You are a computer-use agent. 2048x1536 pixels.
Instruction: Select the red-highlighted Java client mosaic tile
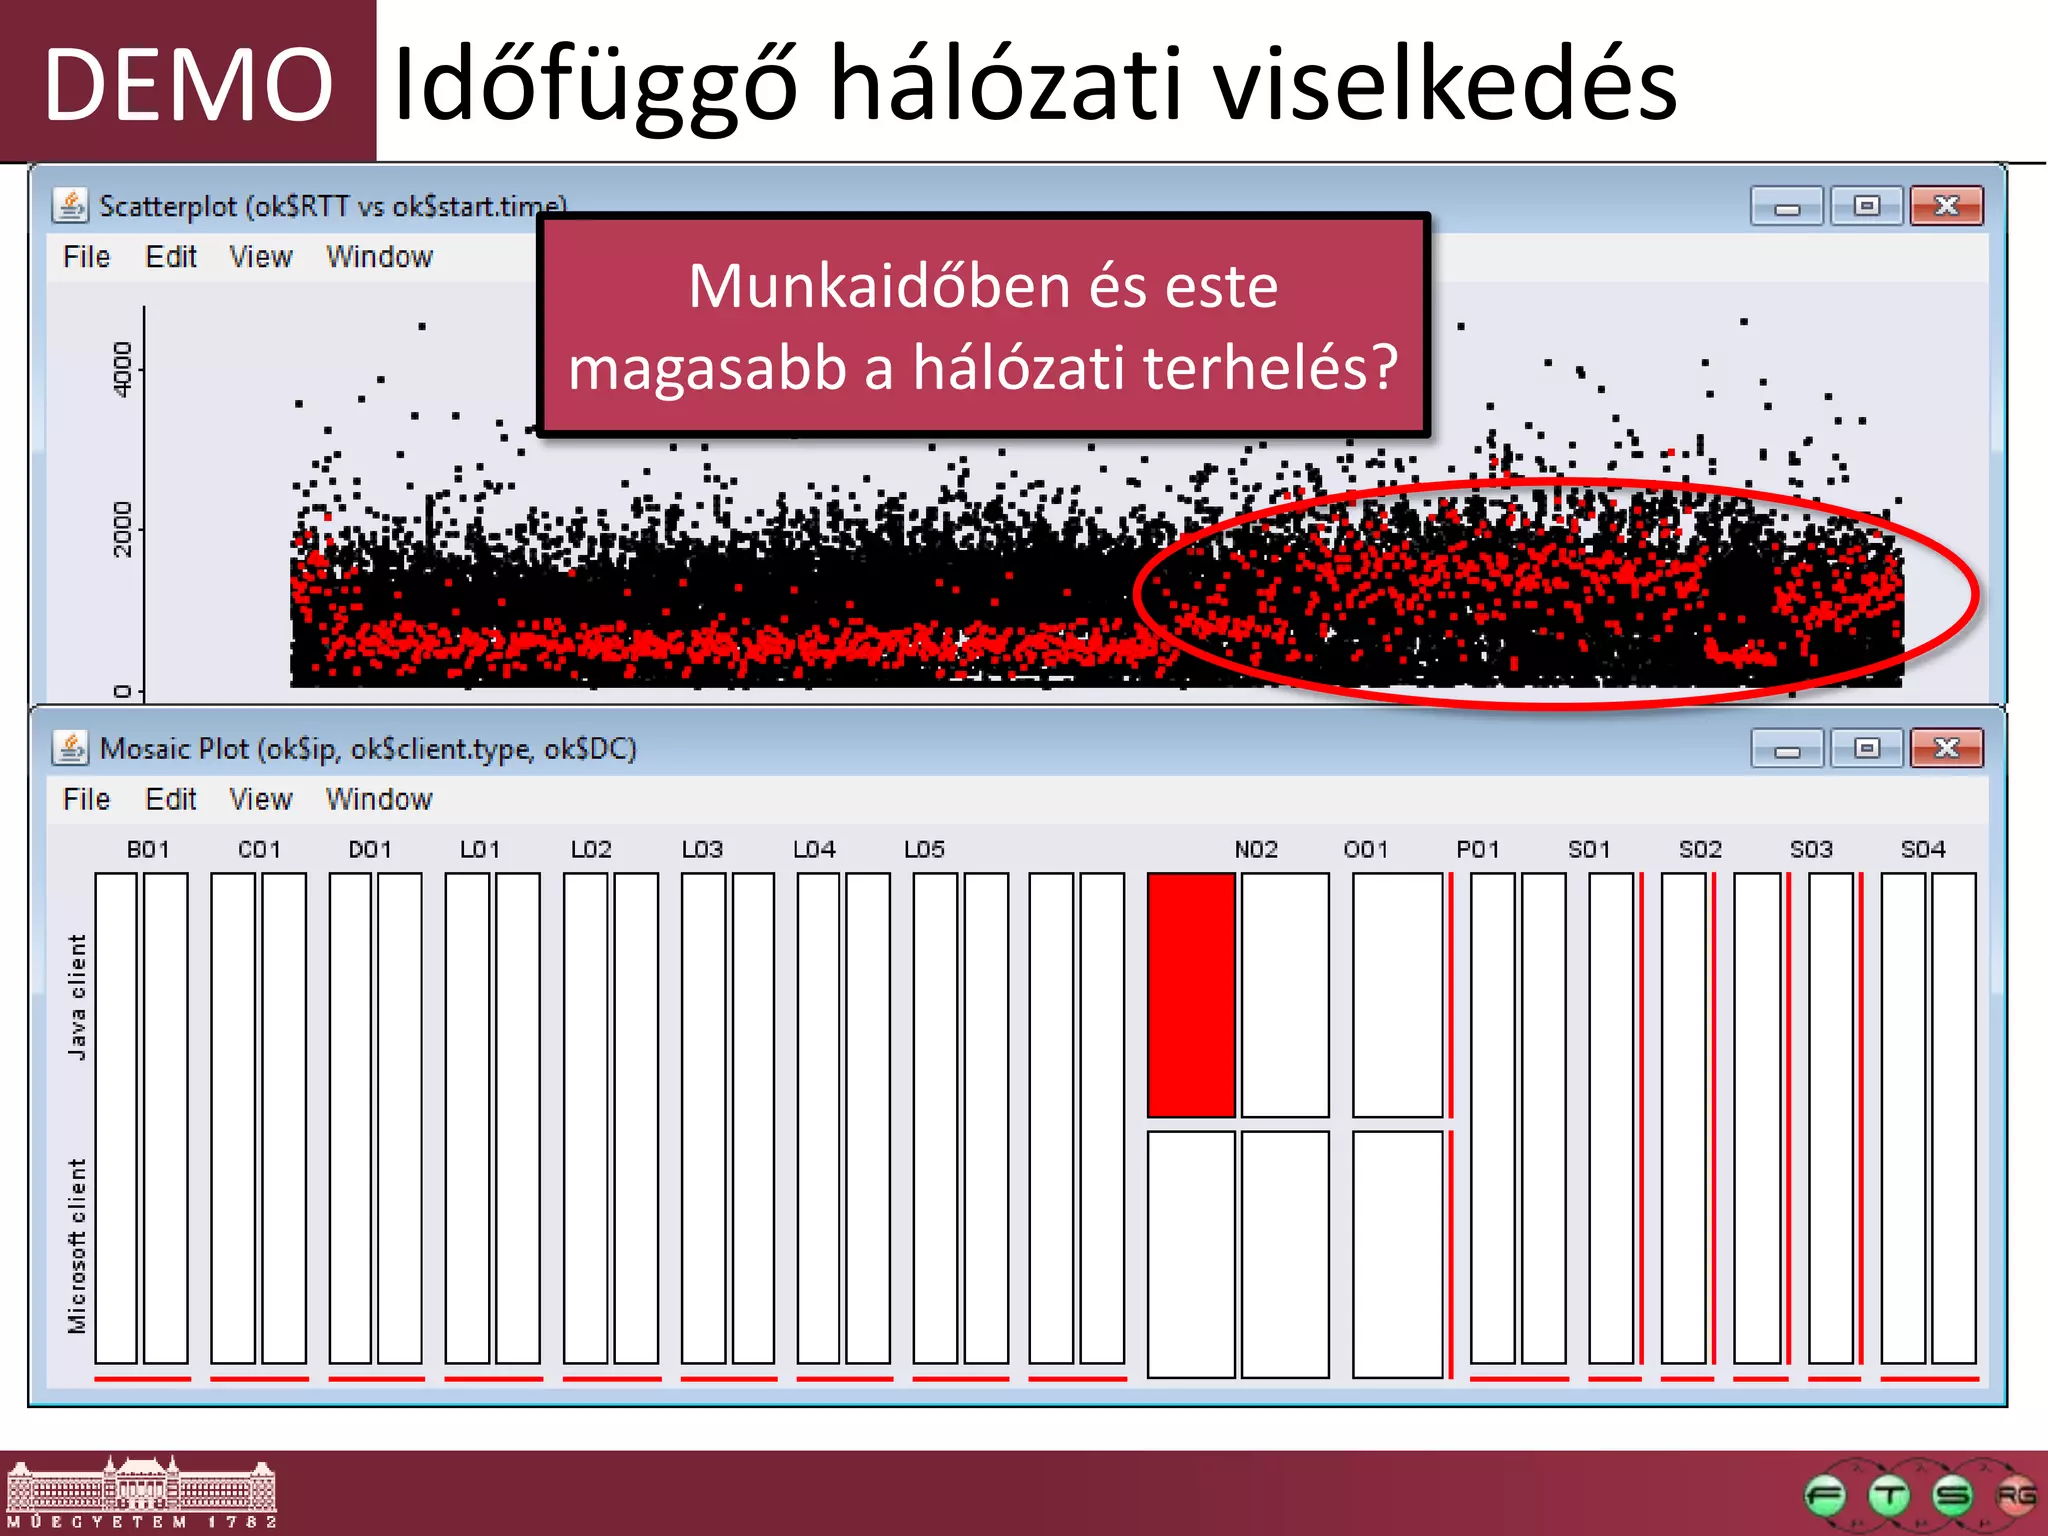(x=1191, y=995)
